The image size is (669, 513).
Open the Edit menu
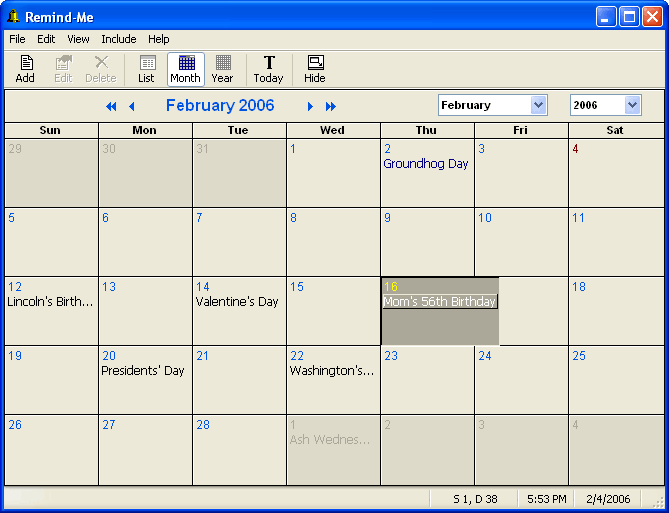tap(46, 39)
